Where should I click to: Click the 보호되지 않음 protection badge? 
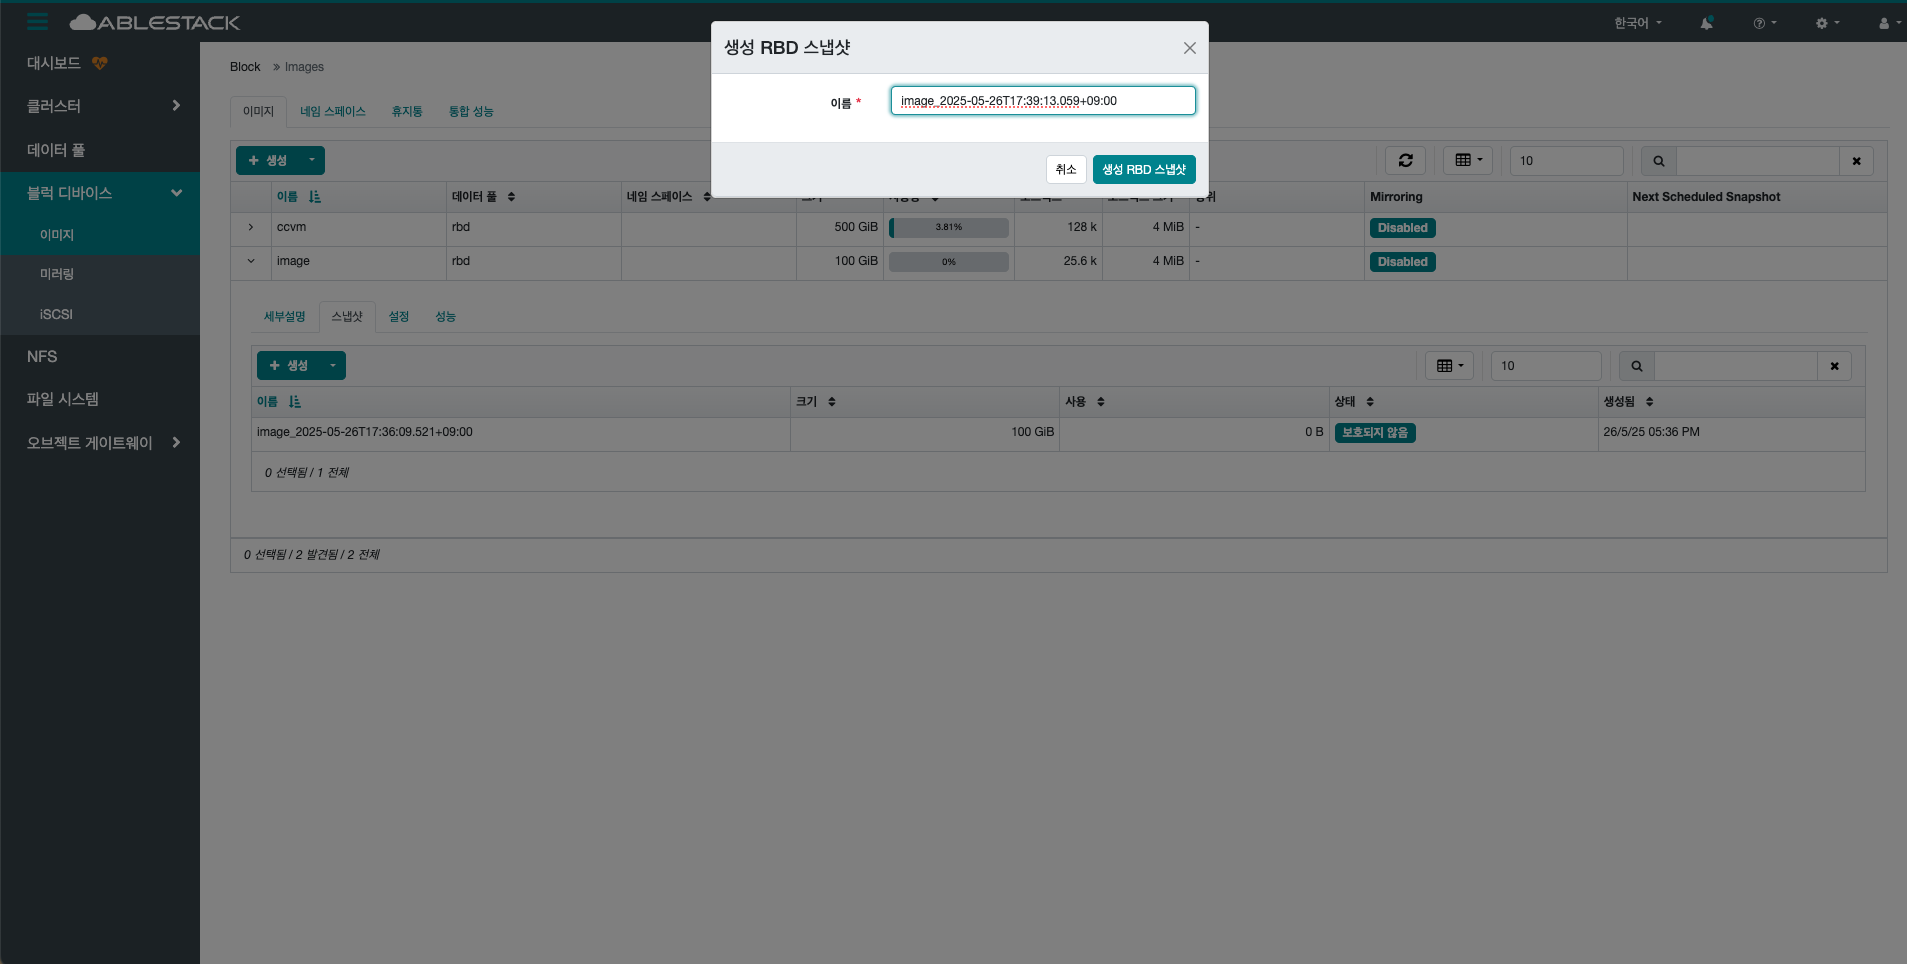tap(1374, 432)
